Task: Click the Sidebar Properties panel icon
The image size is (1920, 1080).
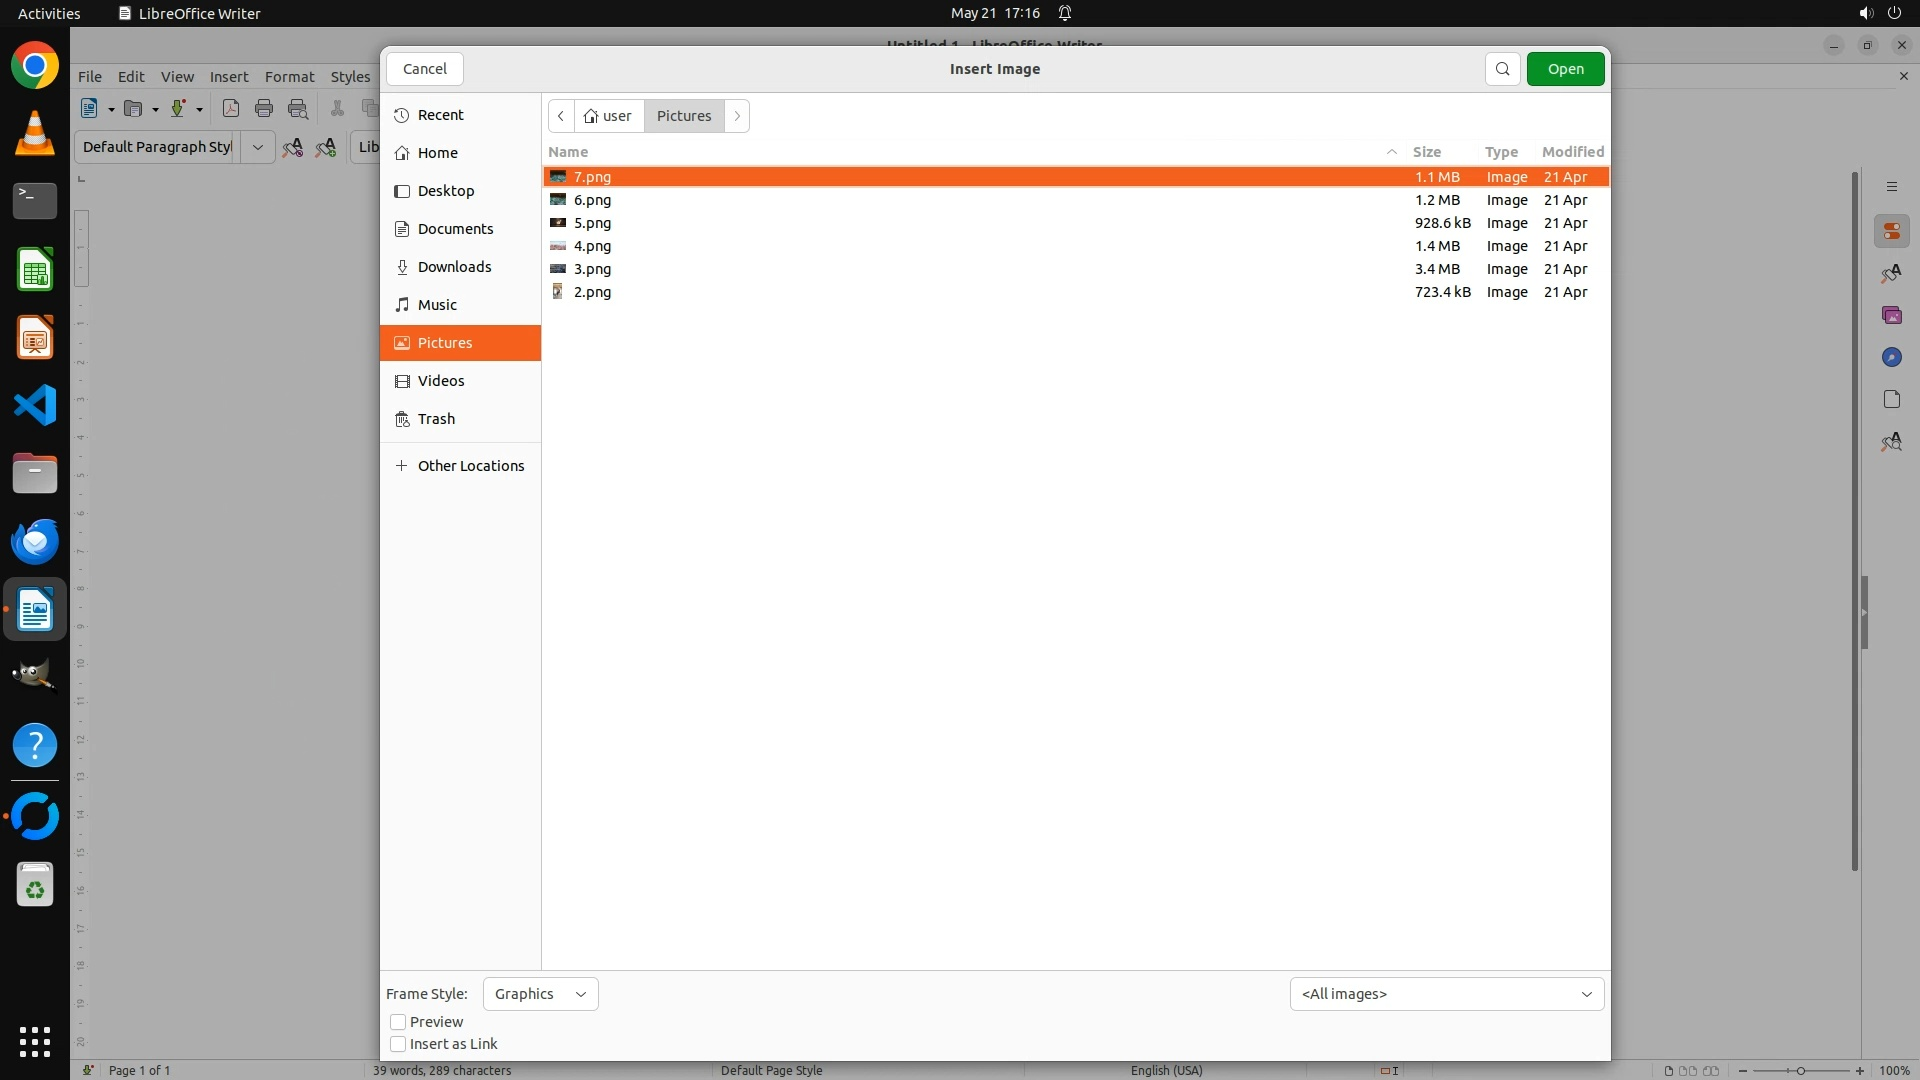Action: (x=1891, y=231)
